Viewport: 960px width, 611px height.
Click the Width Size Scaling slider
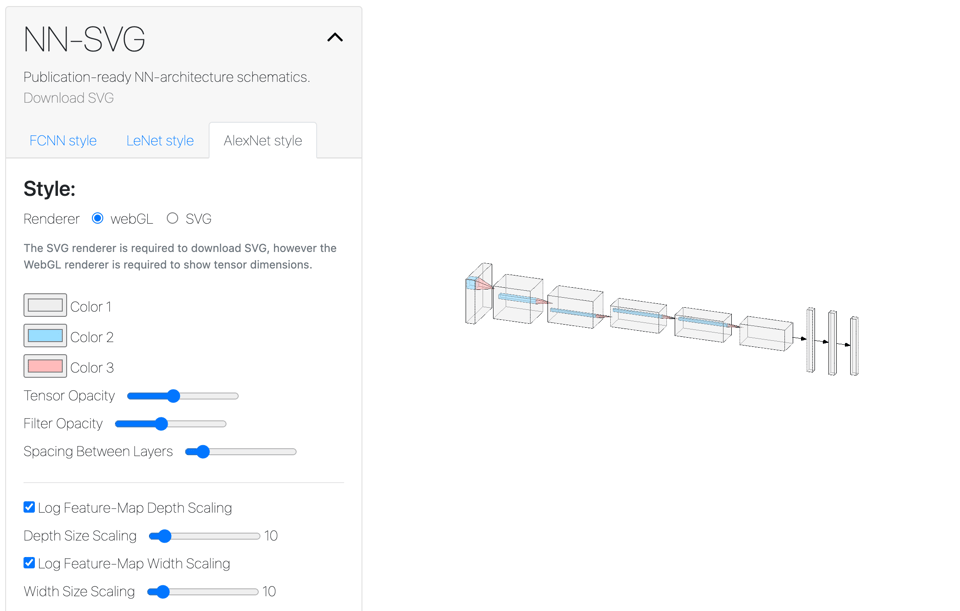tap(203, 592)
